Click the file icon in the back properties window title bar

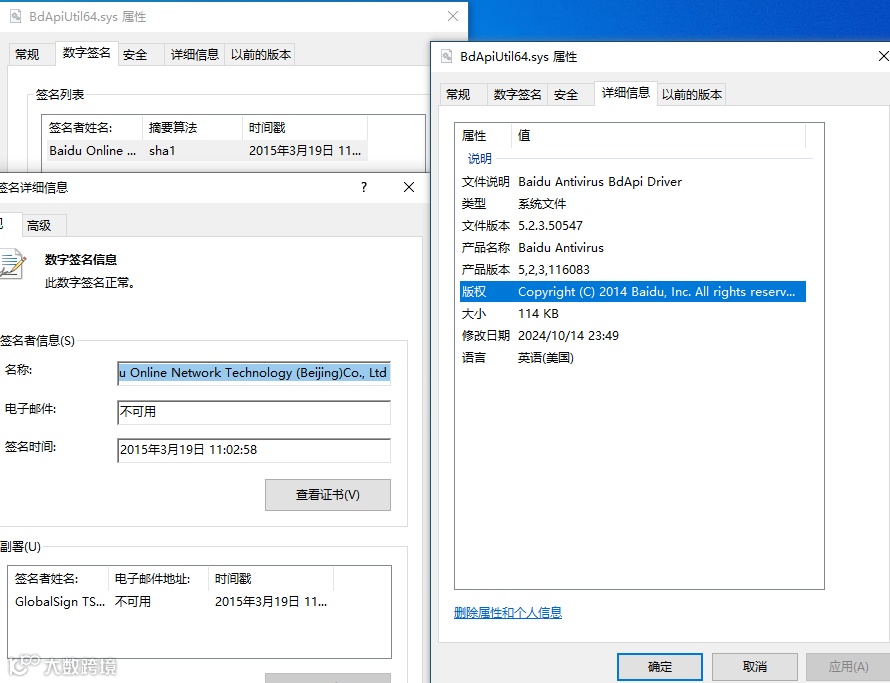click(x=15, y=16)
